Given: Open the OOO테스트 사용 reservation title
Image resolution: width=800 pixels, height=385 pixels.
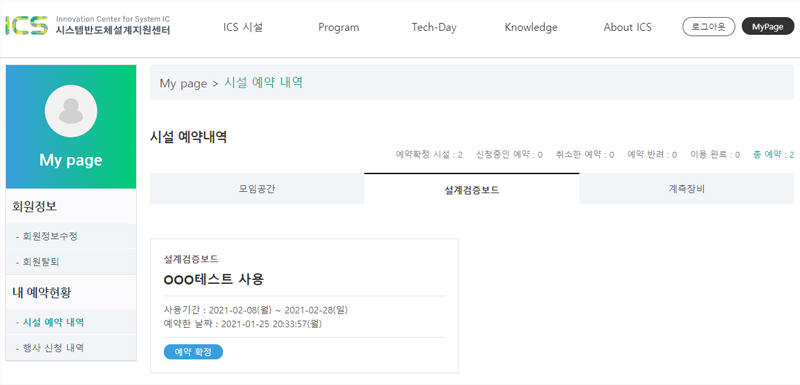Looking at the screenshot, I should [214, 279].
